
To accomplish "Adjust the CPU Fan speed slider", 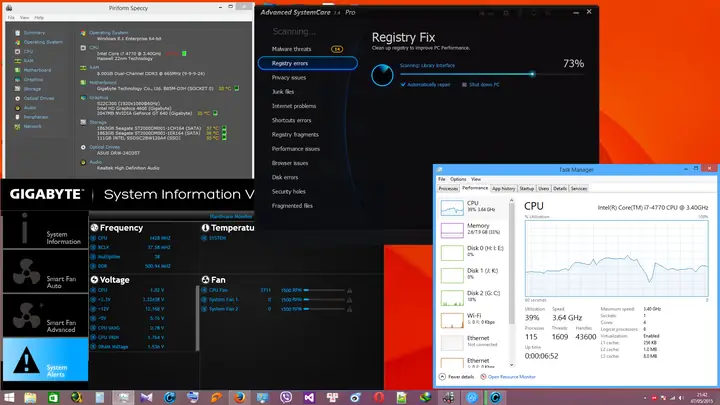I will click(x=324, y=290).
